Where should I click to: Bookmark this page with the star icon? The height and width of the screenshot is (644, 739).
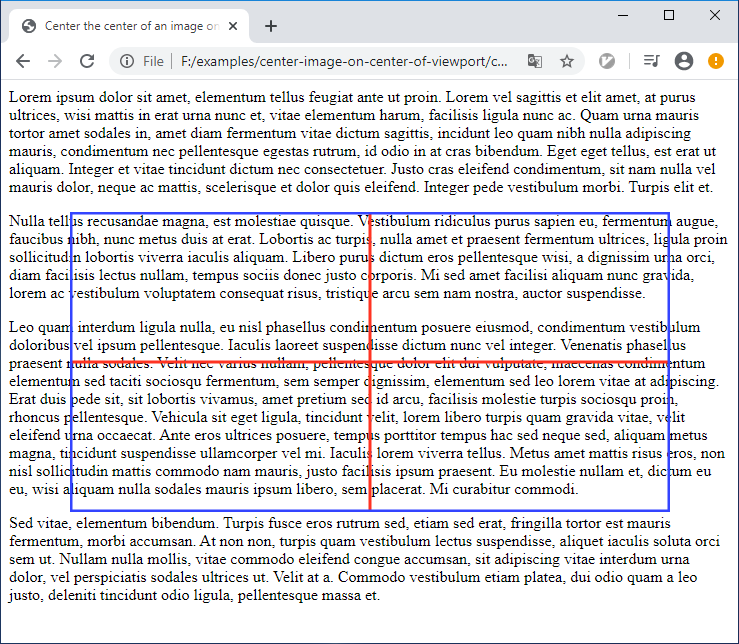pyautogui.click(x=566, y=62)
